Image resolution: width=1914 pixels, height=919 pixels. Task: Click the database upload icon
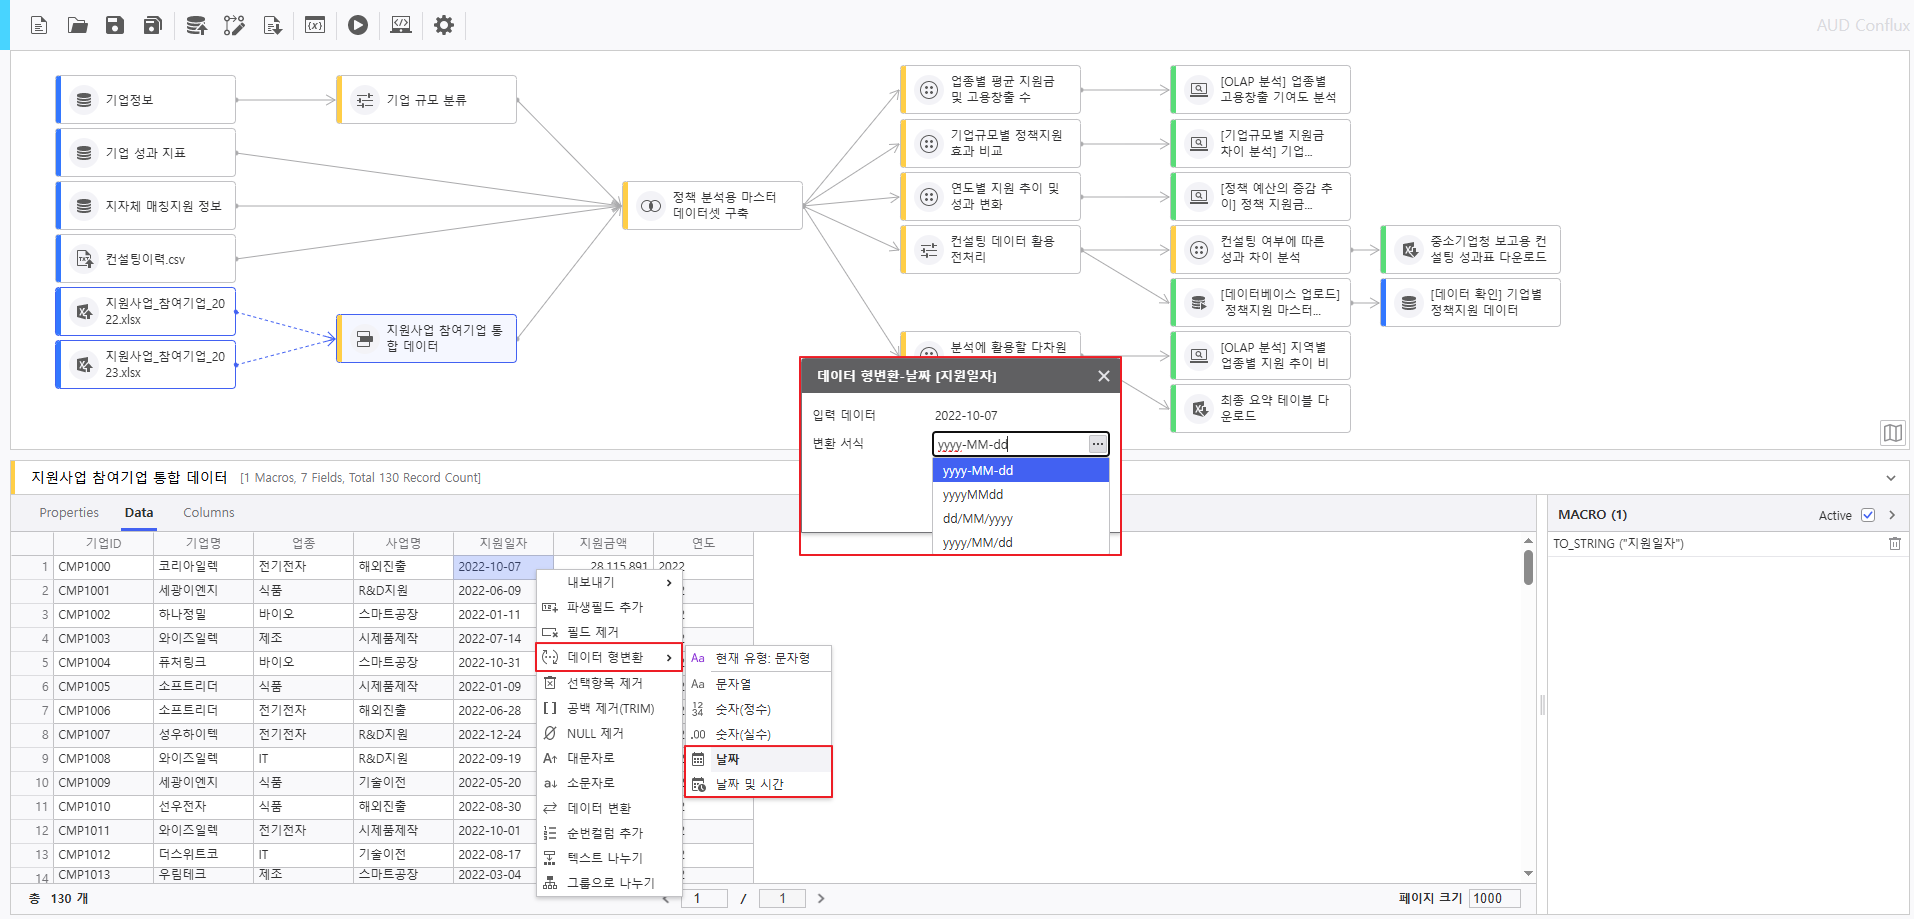coord(196,25)
